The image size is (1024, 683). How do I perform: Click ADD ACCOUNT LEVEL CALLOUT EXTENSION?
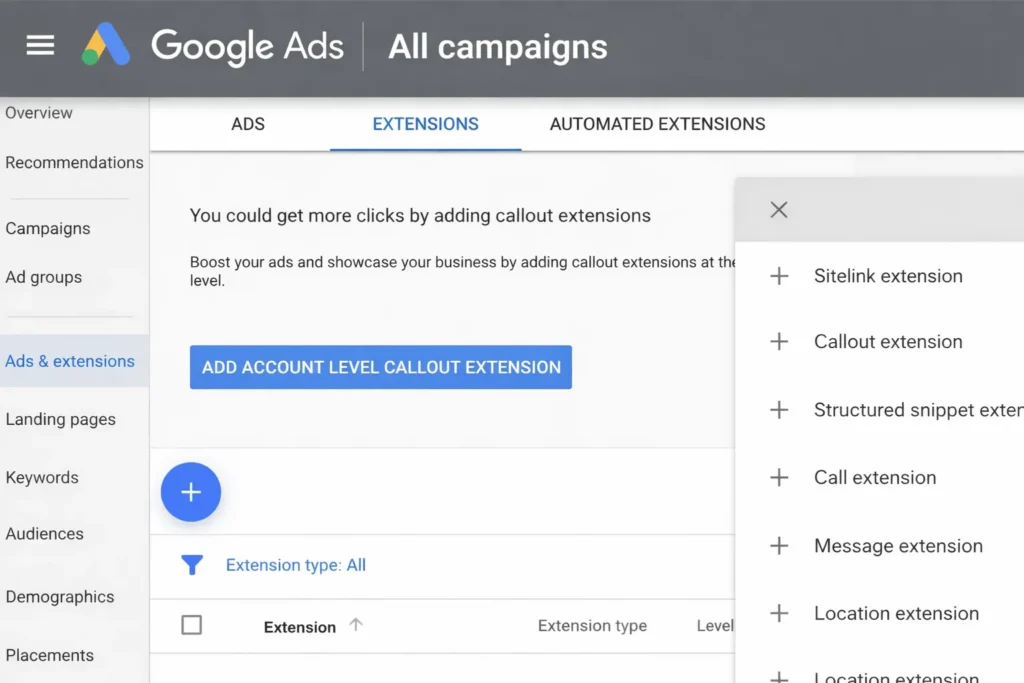click(x=380, y=367)
